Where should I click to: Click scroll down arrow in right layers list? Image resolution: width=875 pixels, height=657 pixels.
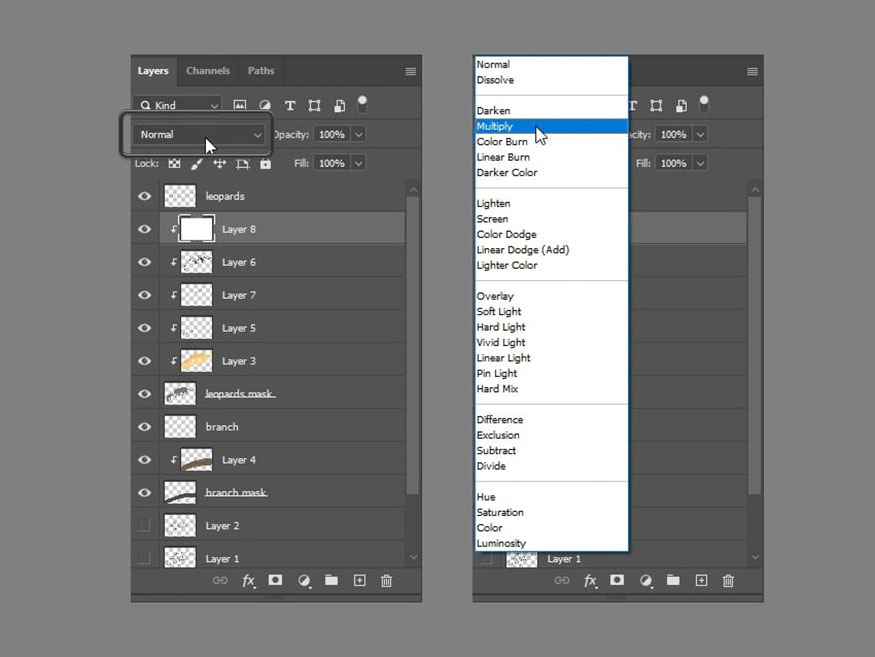click(x=755, y=557)
